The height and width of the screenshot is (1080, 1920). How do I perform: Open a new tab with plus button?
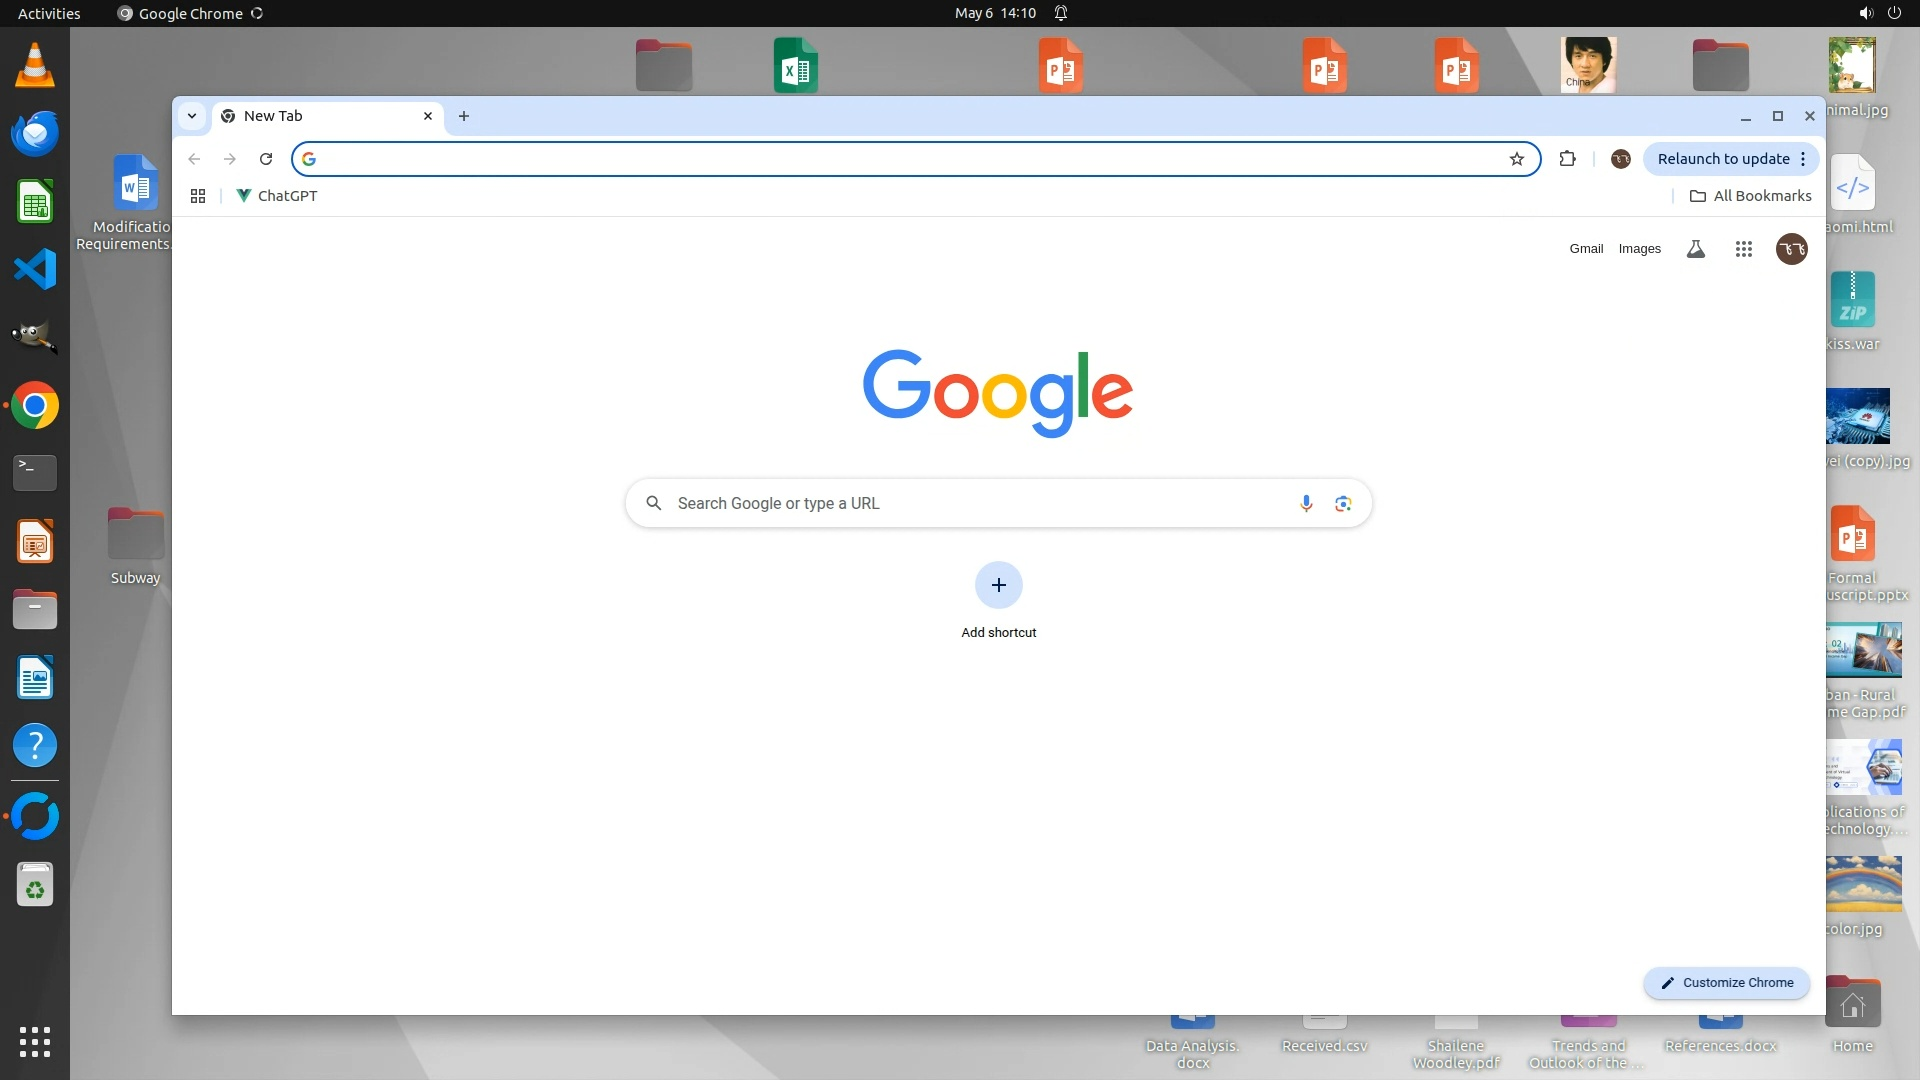point(464,116)
